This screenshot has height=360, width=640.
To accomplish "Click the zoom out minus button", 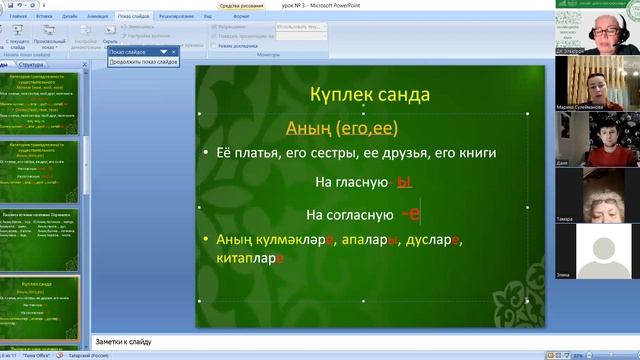I will coord(589,356).
